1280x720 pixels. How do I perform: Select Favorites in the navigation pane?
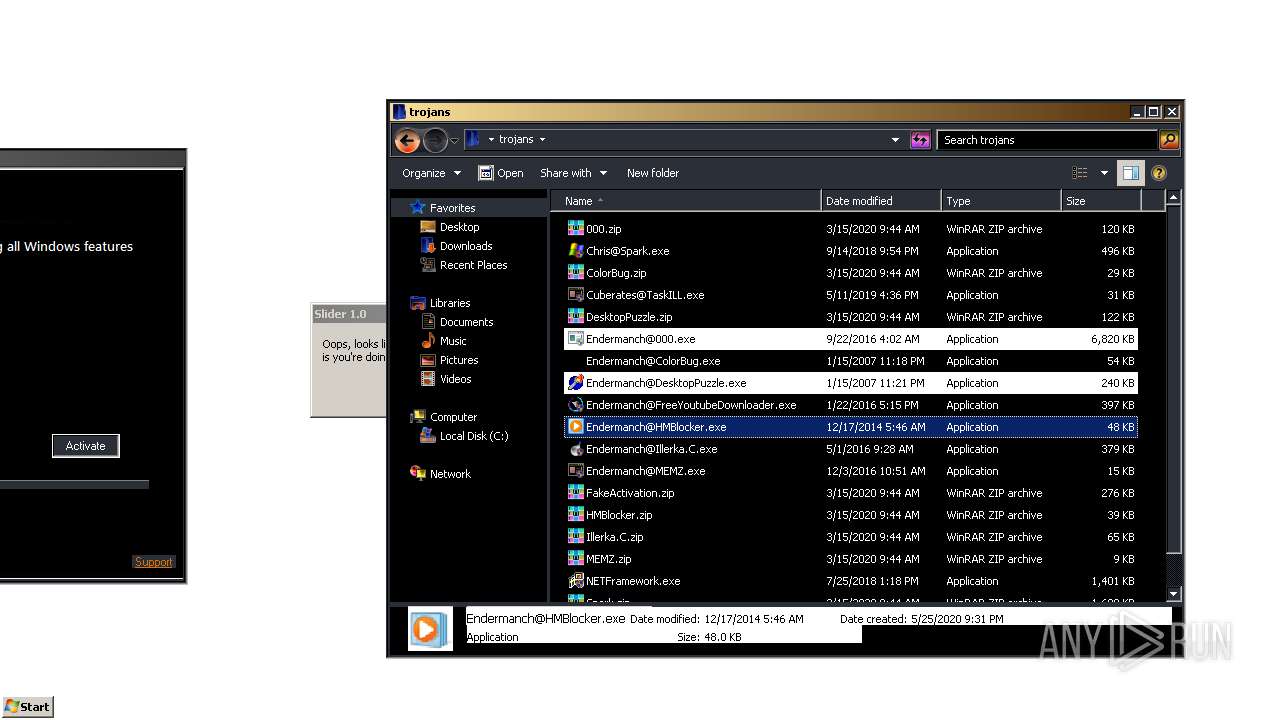452,208
